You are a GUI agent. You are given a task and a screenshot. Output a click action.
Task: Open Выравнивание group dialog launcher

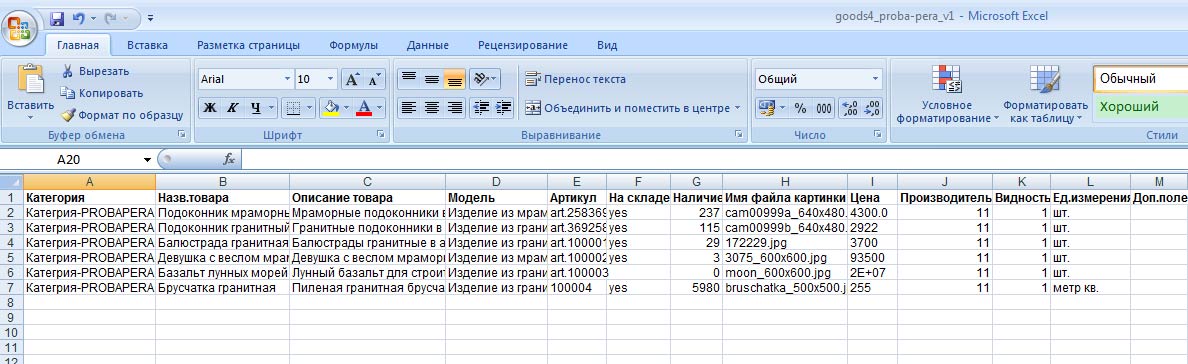click(x=738, y=134)
